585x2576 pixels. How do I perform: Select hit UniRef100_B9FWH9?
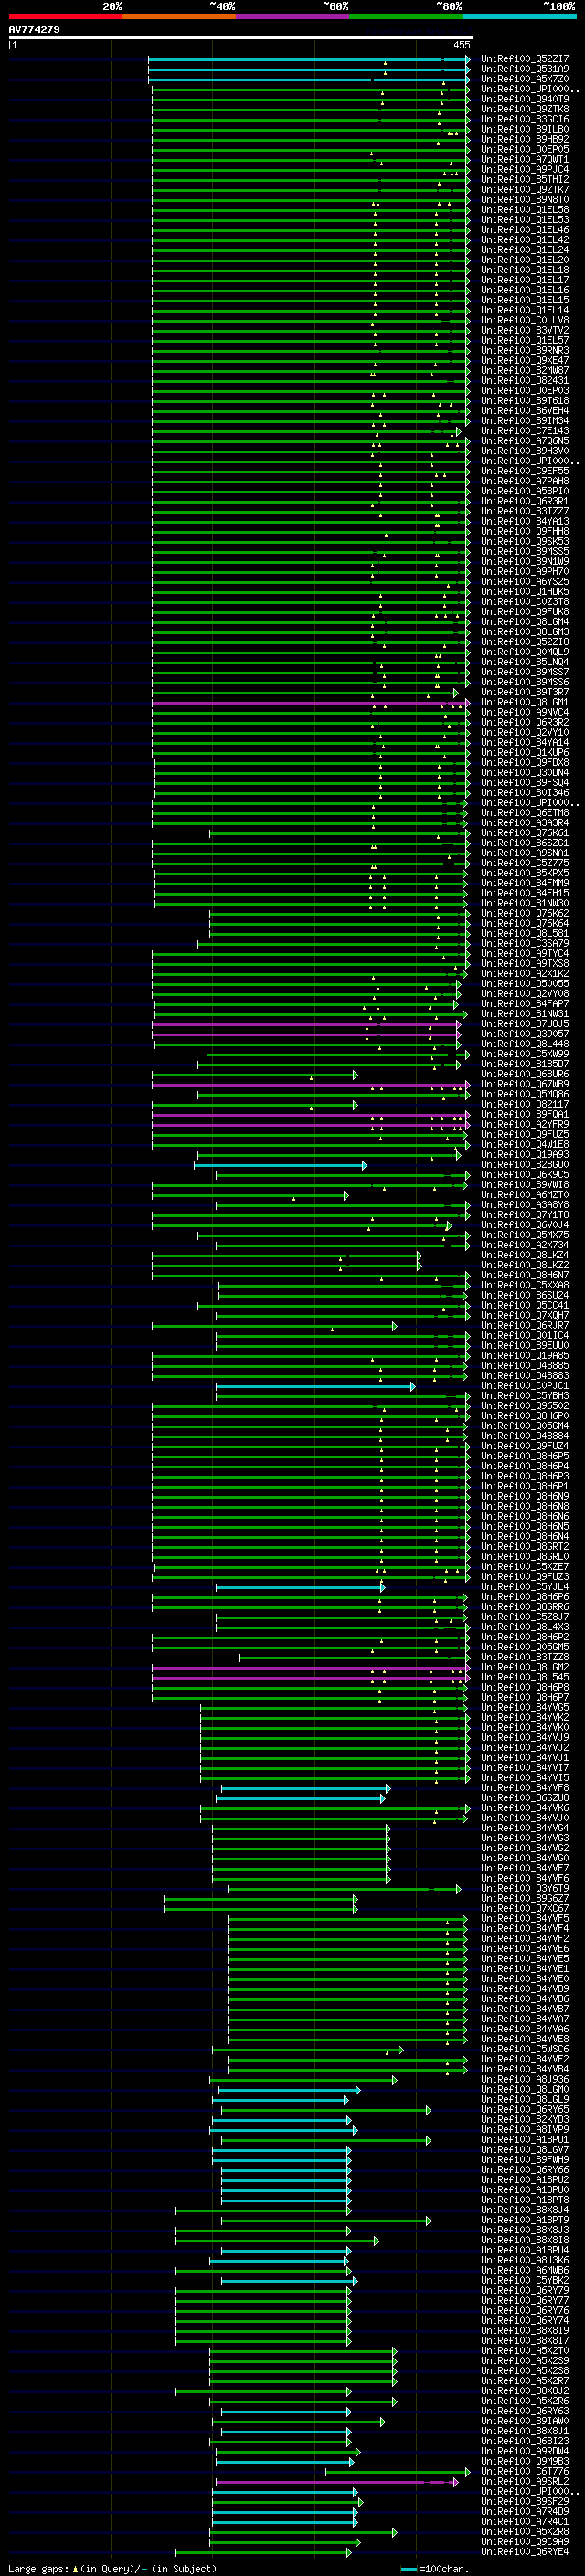(525, 2160)
